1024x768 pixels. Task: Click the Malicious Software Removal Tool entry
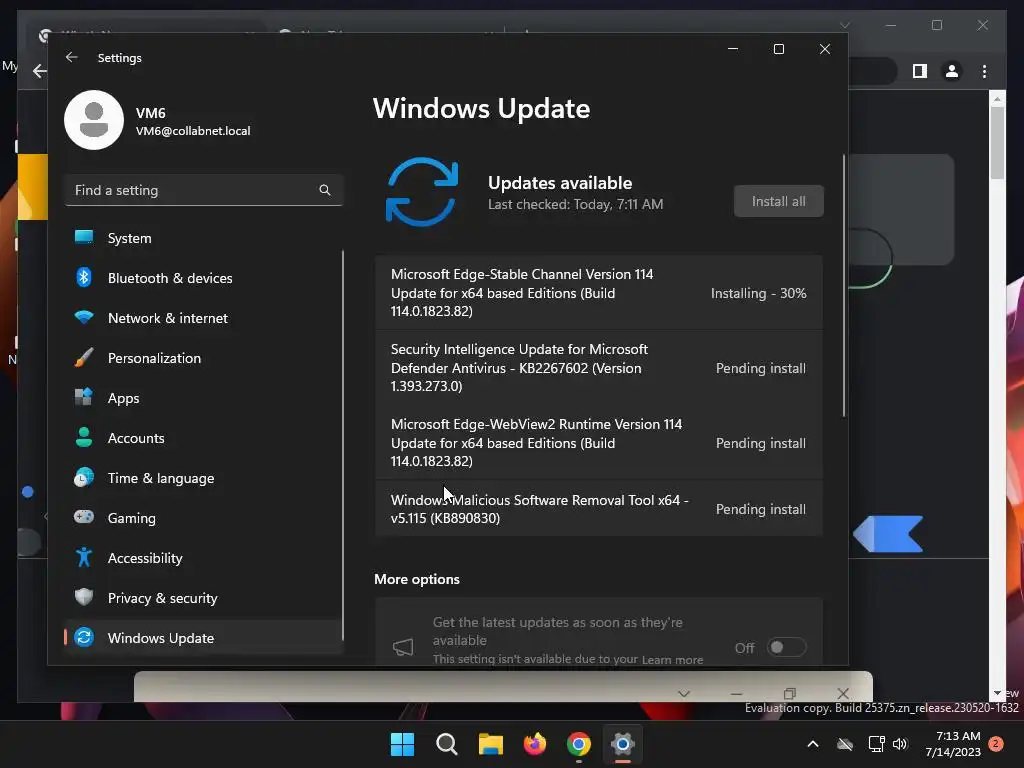(598, 509)
